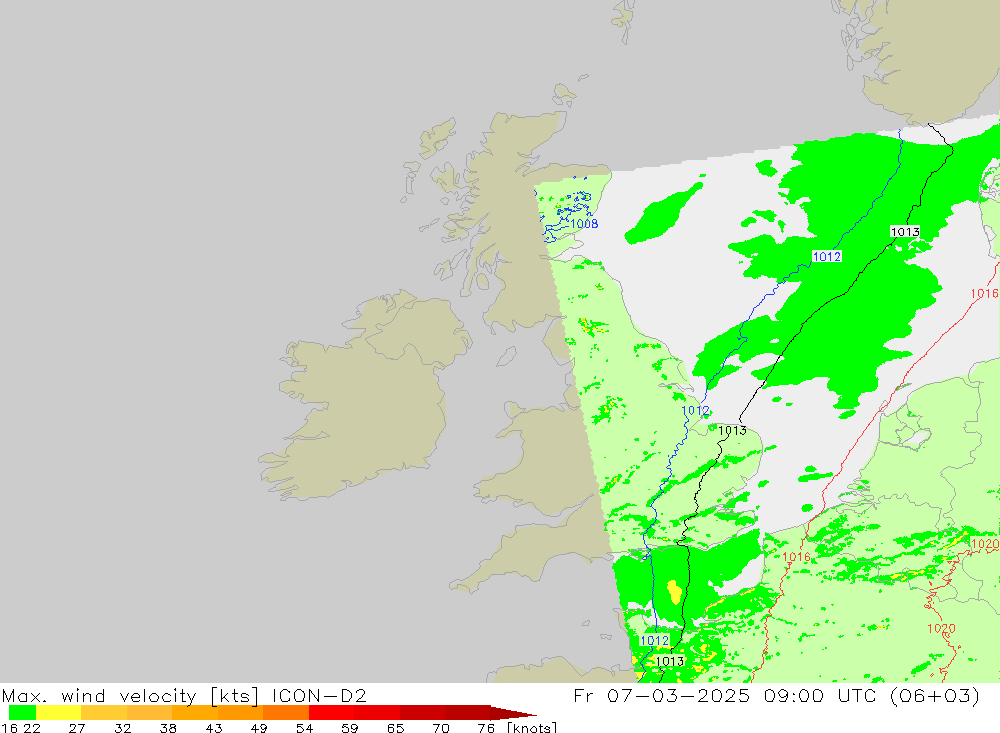Image resolution: width=1000 pixels, height=733 pixels.
Task: Pick the yellow 22–27 knots legend swatch
Action: point(59,713)
